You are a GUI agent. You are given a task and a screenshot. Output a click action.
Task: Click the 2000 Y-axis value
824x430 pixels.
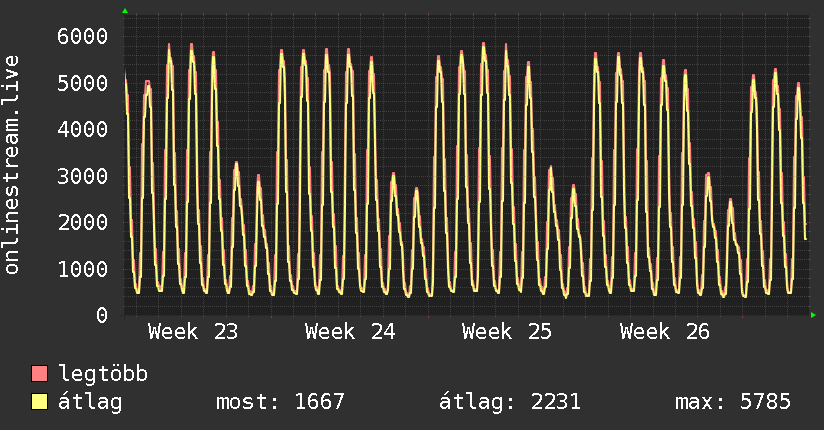tap(83, 222)
